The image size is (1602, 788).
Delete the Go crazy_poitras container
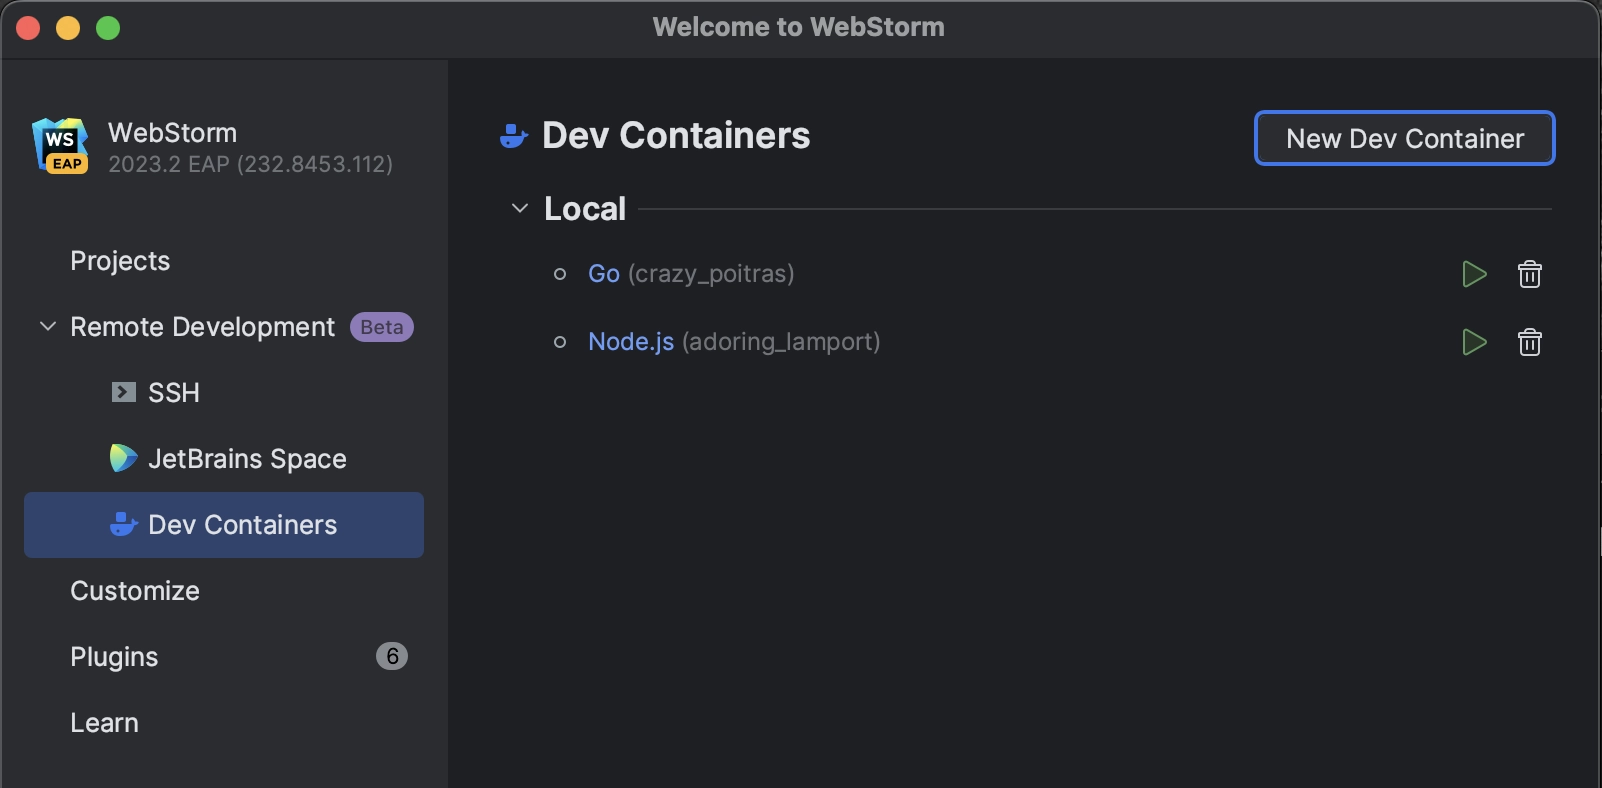(x=1530, y=274)
